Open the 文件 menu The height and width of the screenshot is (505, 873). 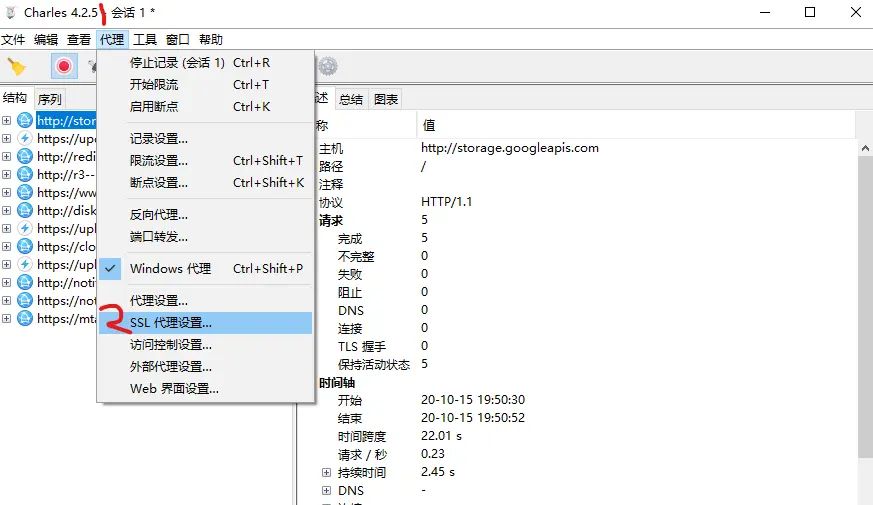click(x=13, y=40)
